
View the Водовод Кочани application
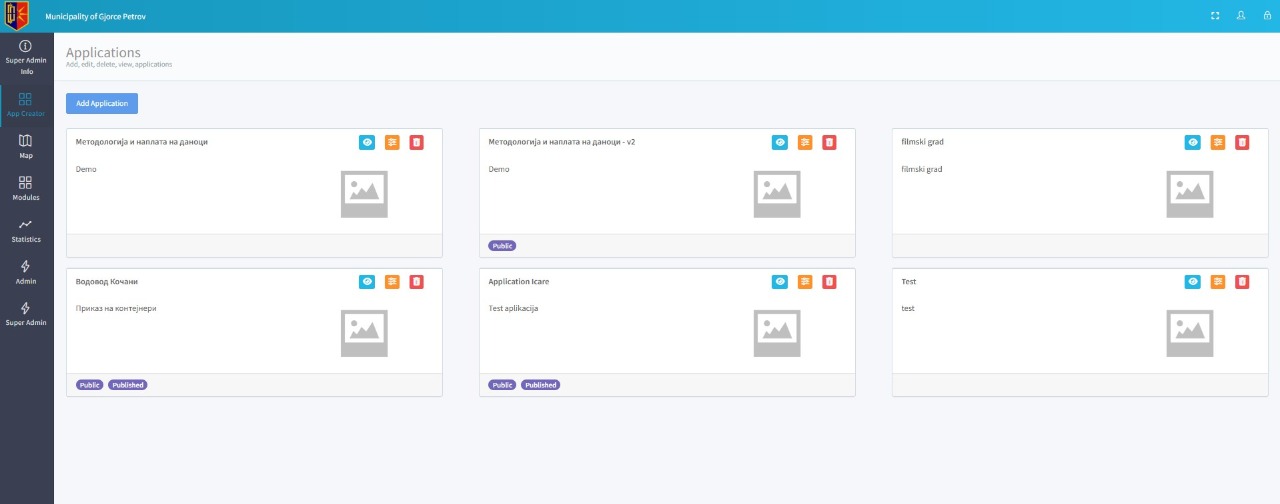[367, 281]
